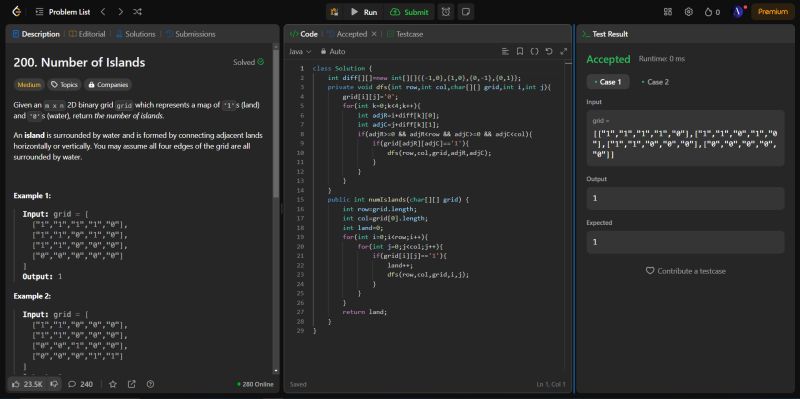This screenshot has height=399, width=800.
Task: Switch to the Description tab
Action: click(36, 34)
